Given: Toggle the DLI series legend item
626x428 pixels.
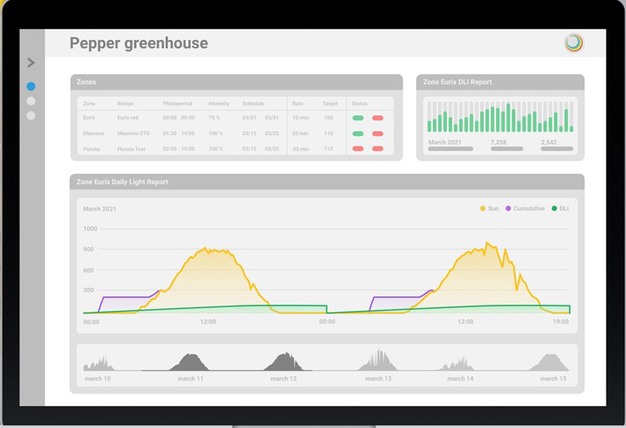Looking at the screenshot, I should tap(560, 208).
